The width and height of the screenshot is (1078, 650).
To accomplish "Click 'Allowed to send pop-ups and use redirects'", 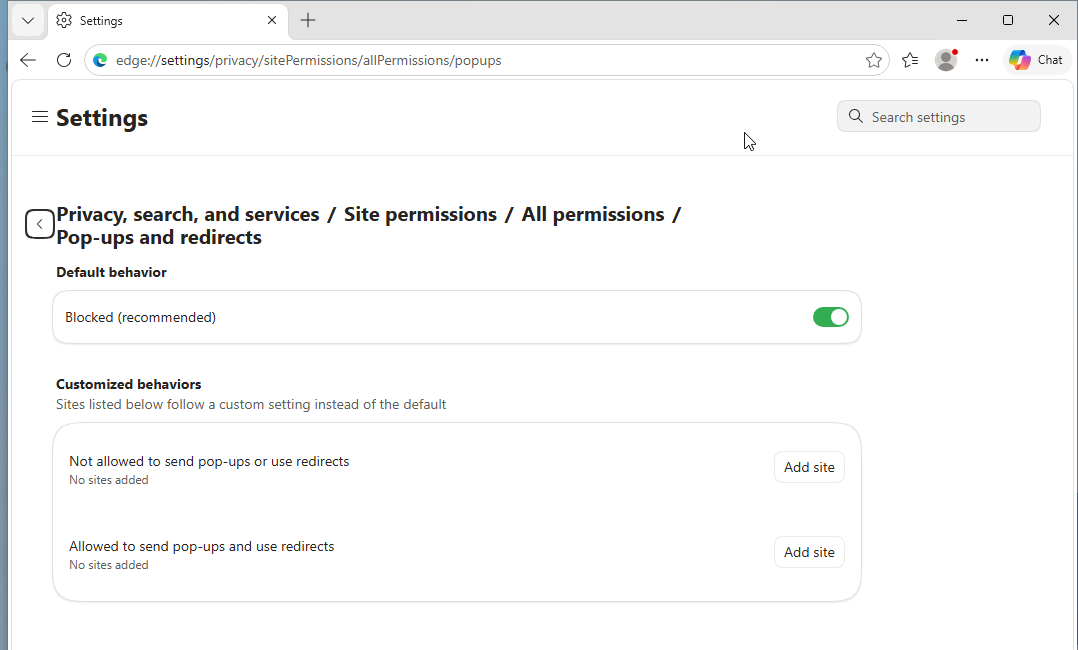I will tap(201, 547).
